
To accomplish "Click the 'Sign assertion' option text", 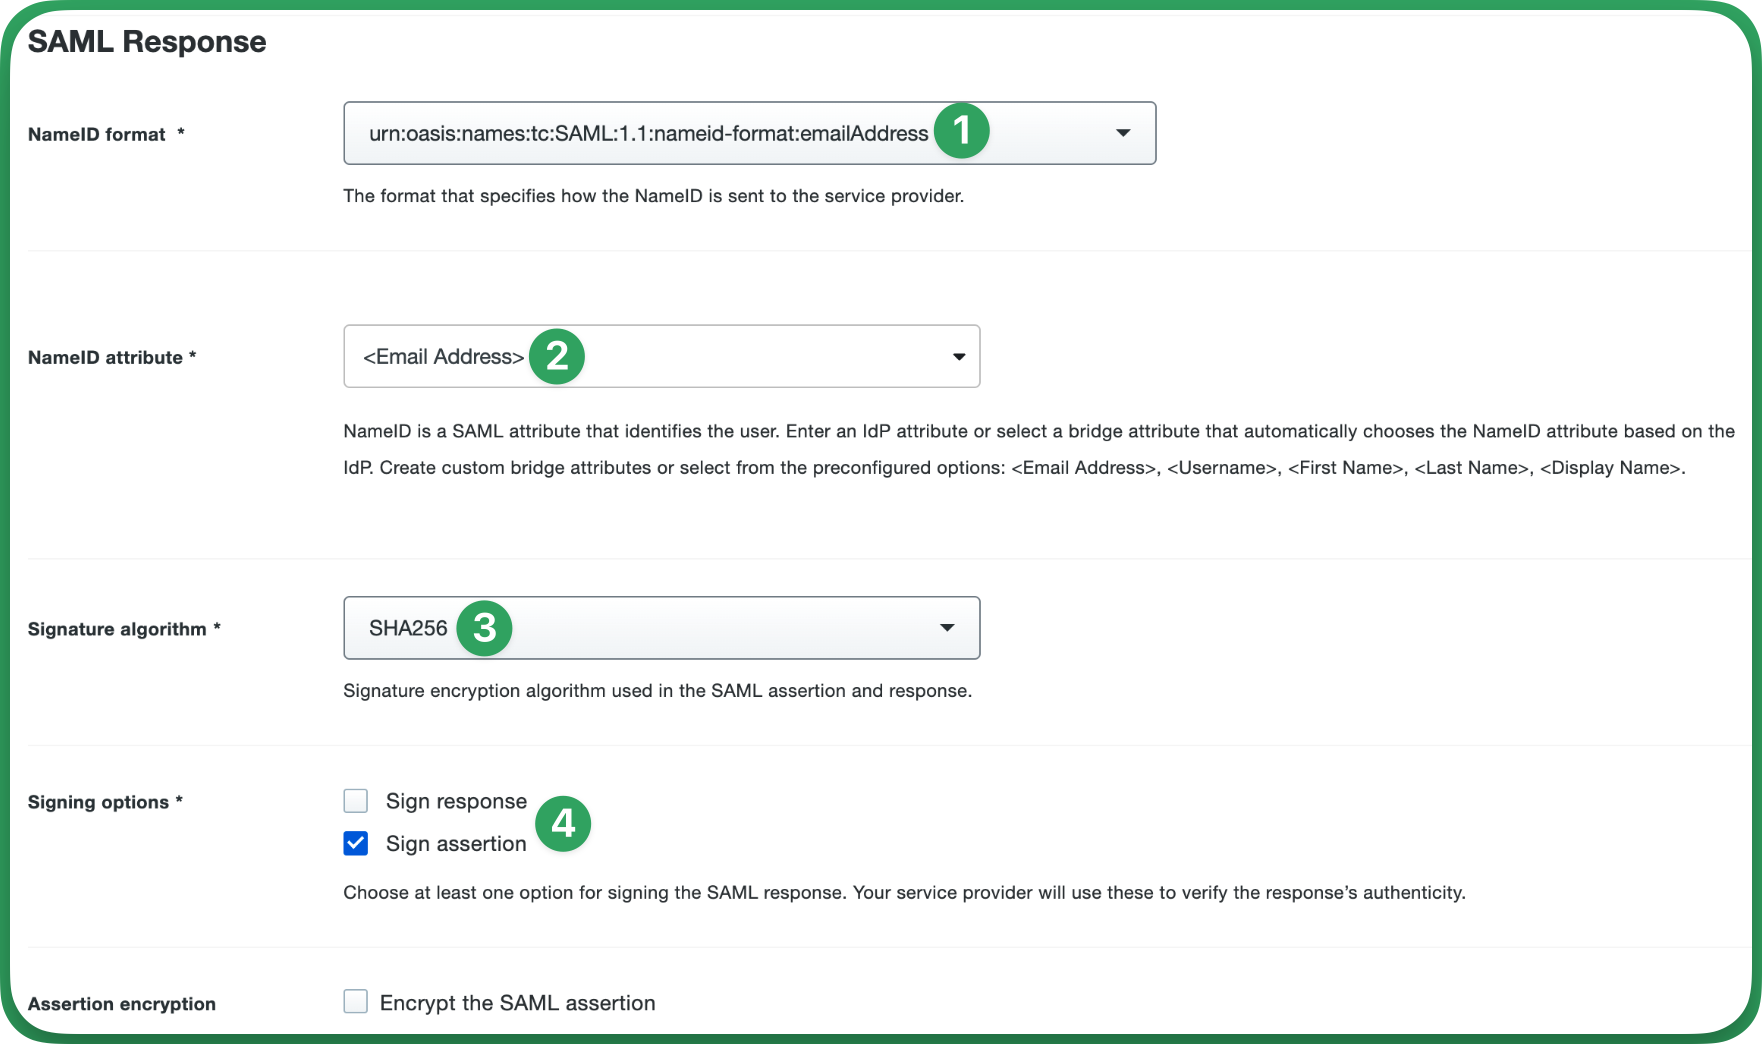I will tap(456, 844).
